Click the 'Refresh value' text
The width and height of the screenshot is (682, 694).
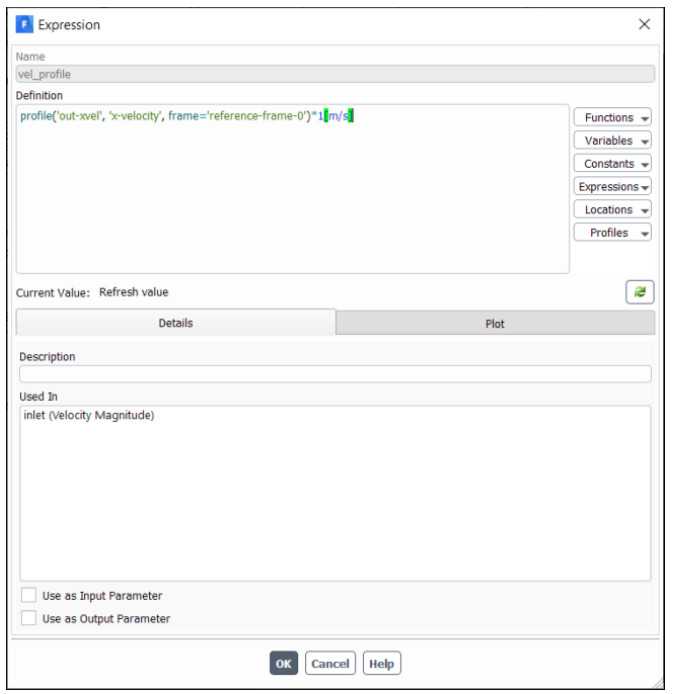pyautogui.click(x=134, y=292)
